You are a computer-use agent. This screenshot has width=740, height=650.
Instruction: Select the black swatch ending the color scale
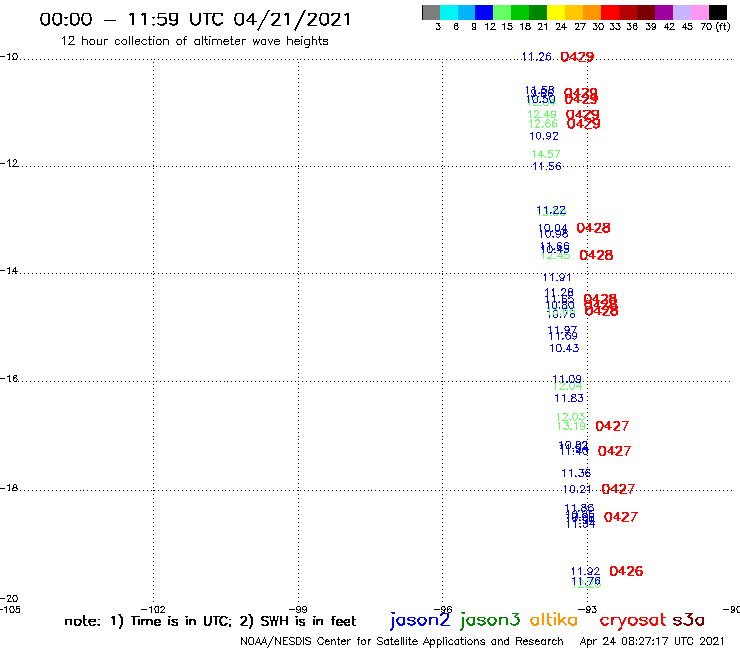718,12
